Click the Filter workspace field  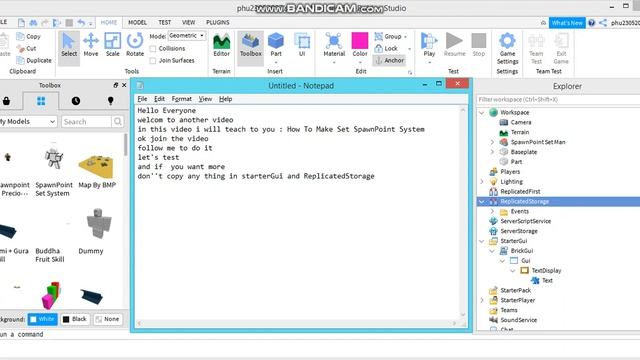pyautogui.click(x=558, y=99)
